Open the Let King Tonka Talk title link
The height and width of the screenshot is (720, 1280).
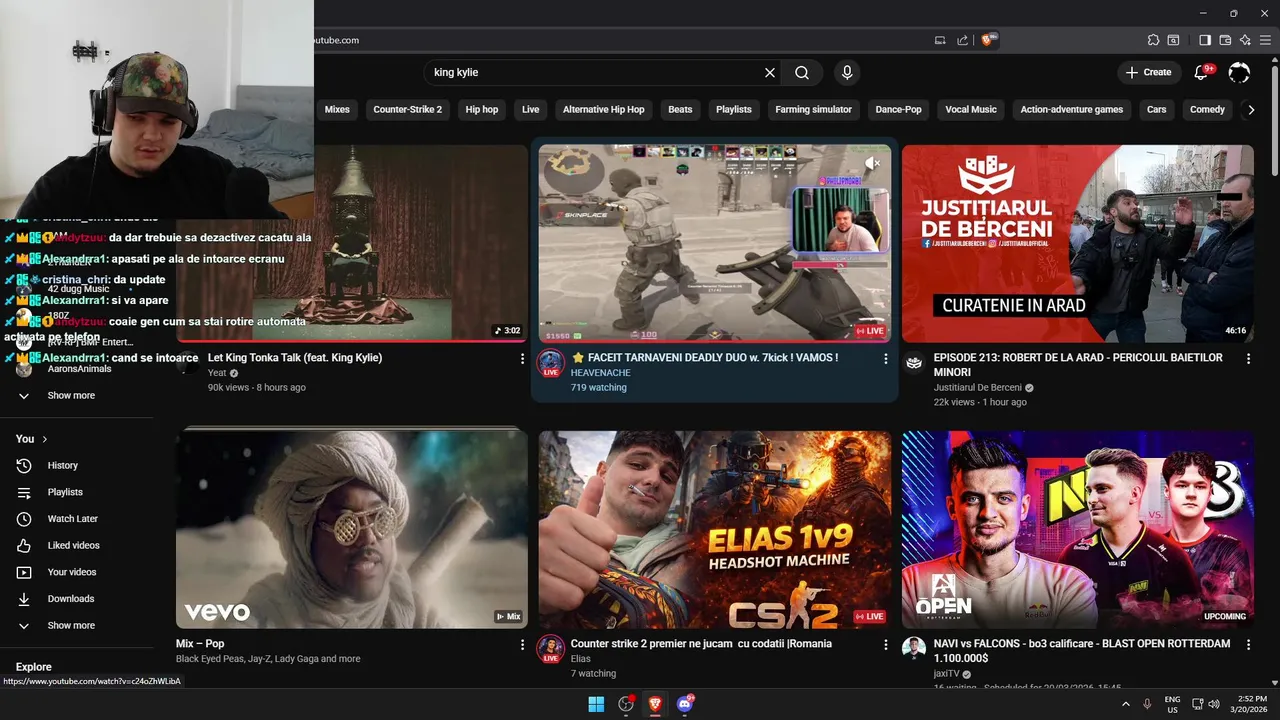(x=295, y=358)
